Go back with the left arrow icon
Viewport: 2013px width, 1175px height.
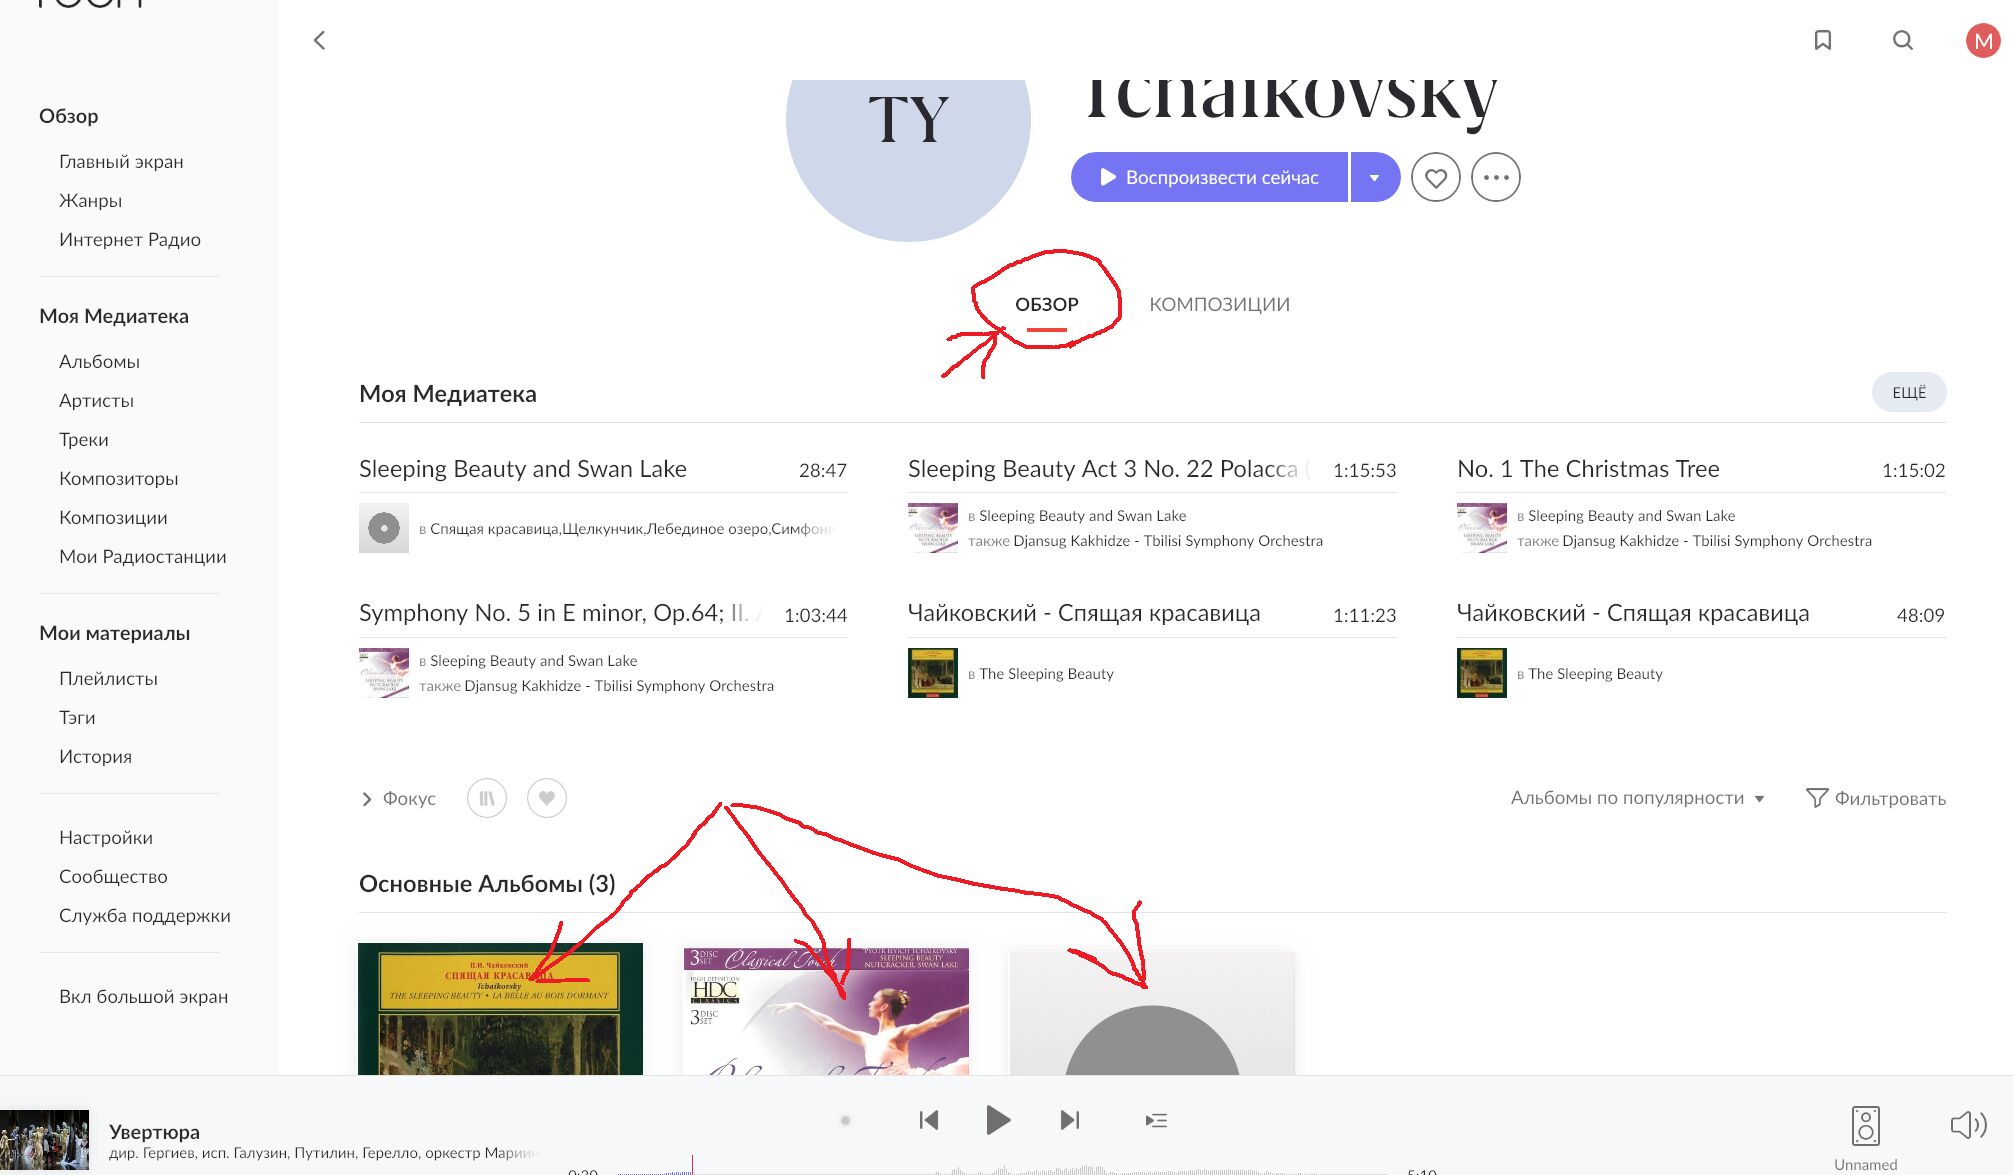pyautogui.click(x=320, y=40)
